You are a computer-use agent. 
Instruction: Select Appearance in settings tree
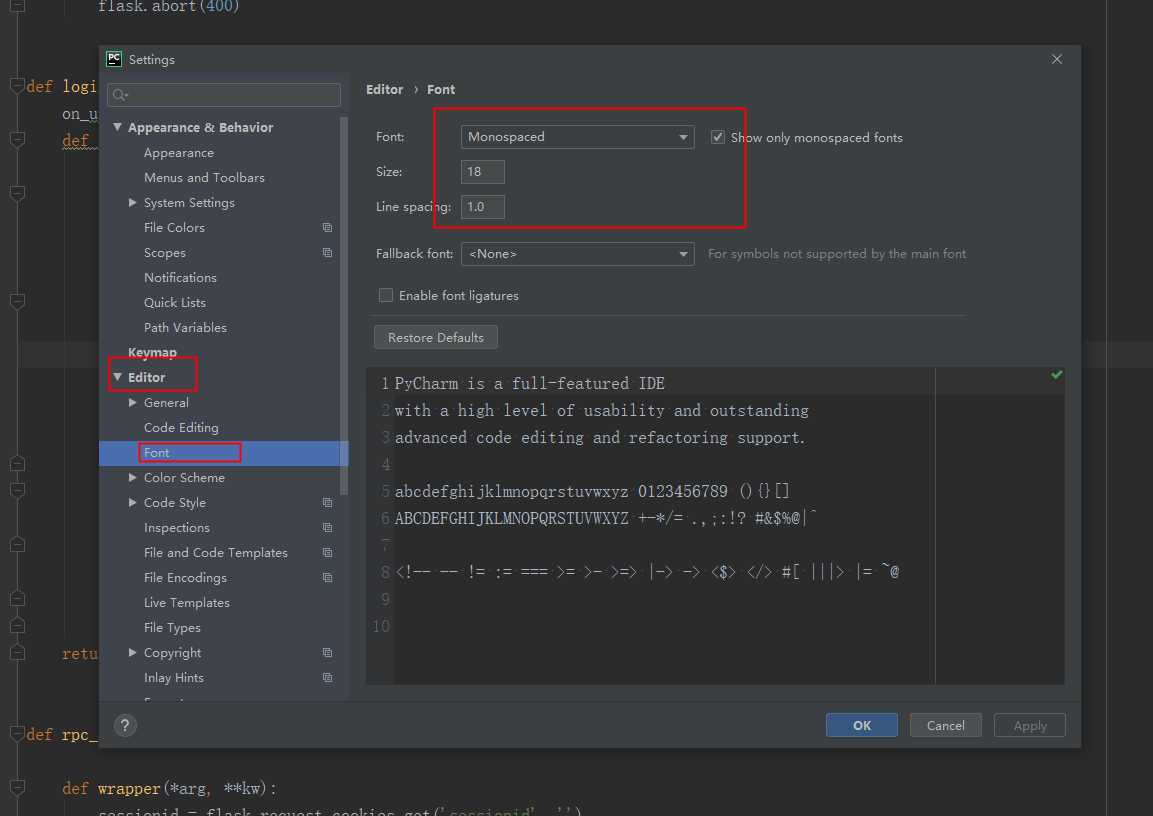[179, 153]
